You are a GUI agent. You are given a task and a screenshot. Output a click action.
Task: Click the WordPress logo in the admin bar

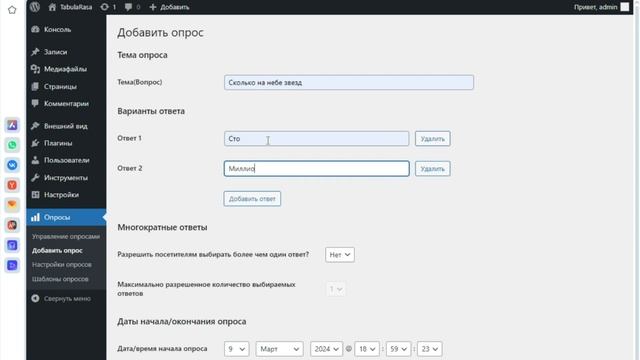[35, 7]
